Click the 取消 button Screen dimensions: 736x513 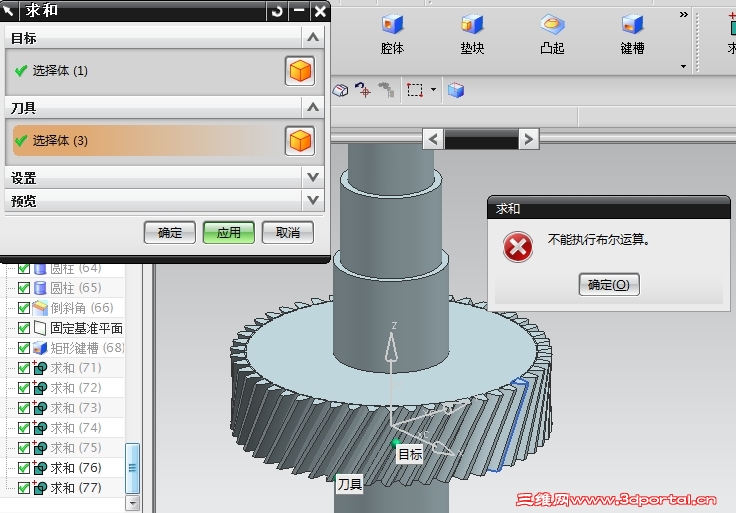click(x=288, y=233)
